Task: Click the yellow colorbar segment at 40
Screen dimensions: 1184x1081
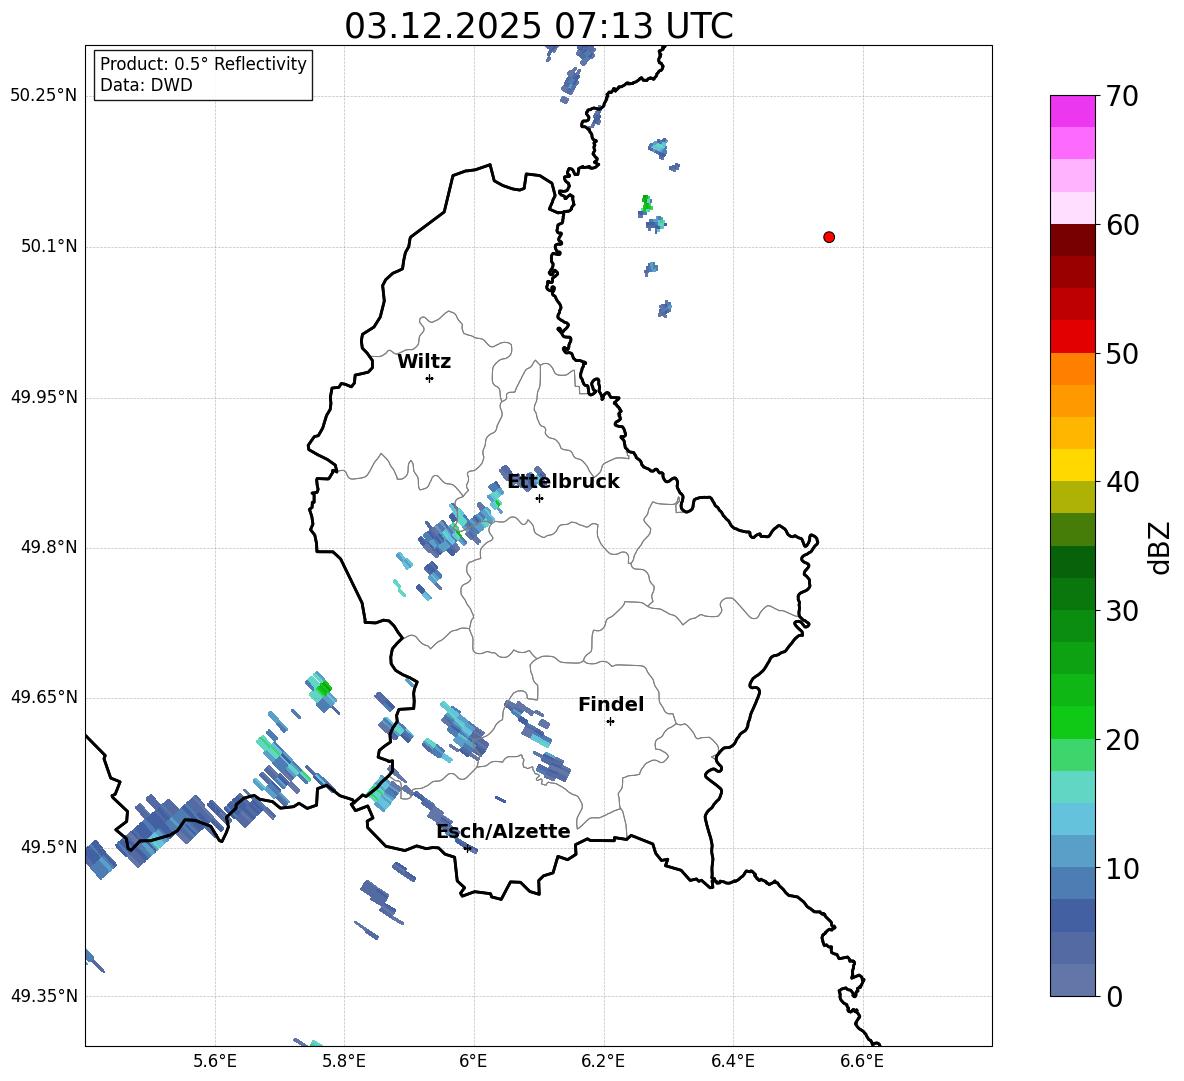Action: tap(1072, 465)
